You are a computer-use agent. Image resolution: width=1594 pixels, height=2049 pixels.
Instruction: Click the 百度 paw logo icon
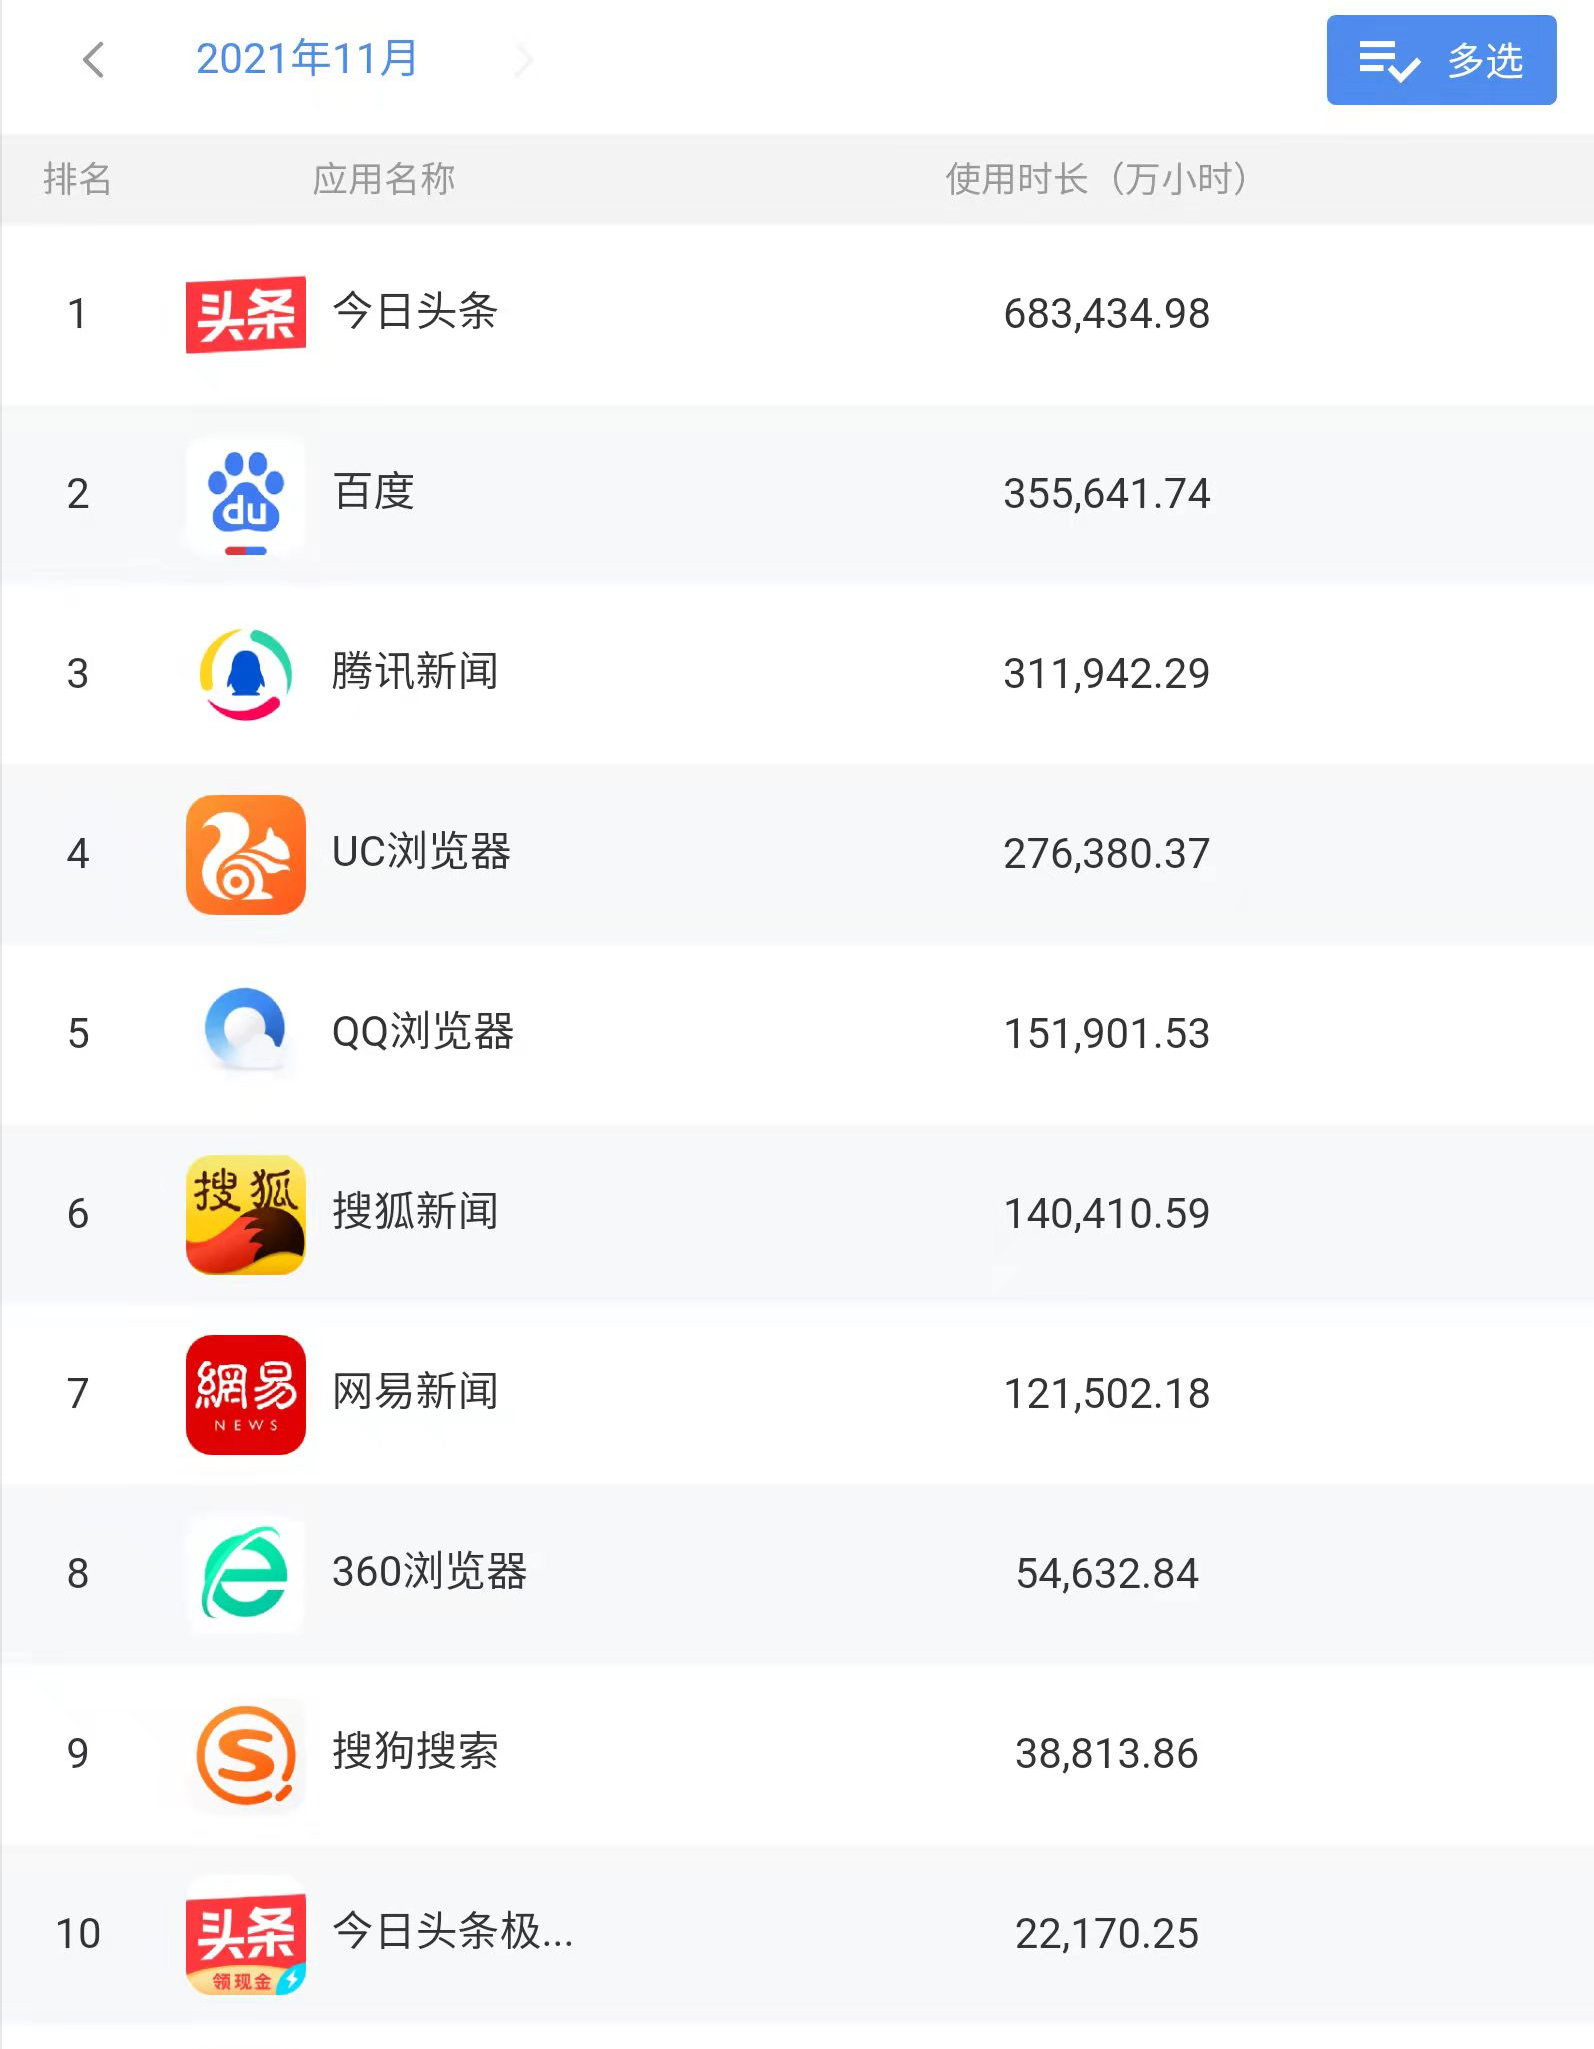[246, 495]
